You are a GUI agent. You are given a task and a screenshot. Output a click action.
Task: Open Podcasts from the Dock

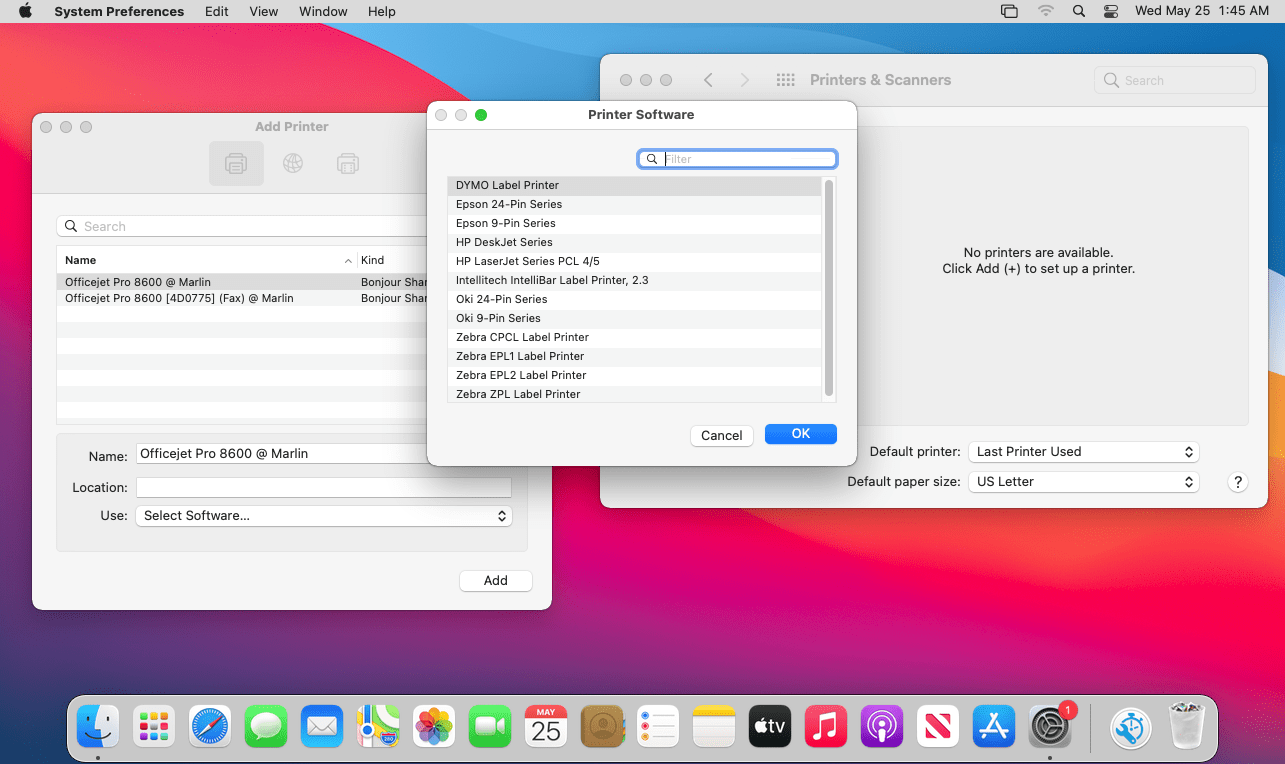point(882,726)
